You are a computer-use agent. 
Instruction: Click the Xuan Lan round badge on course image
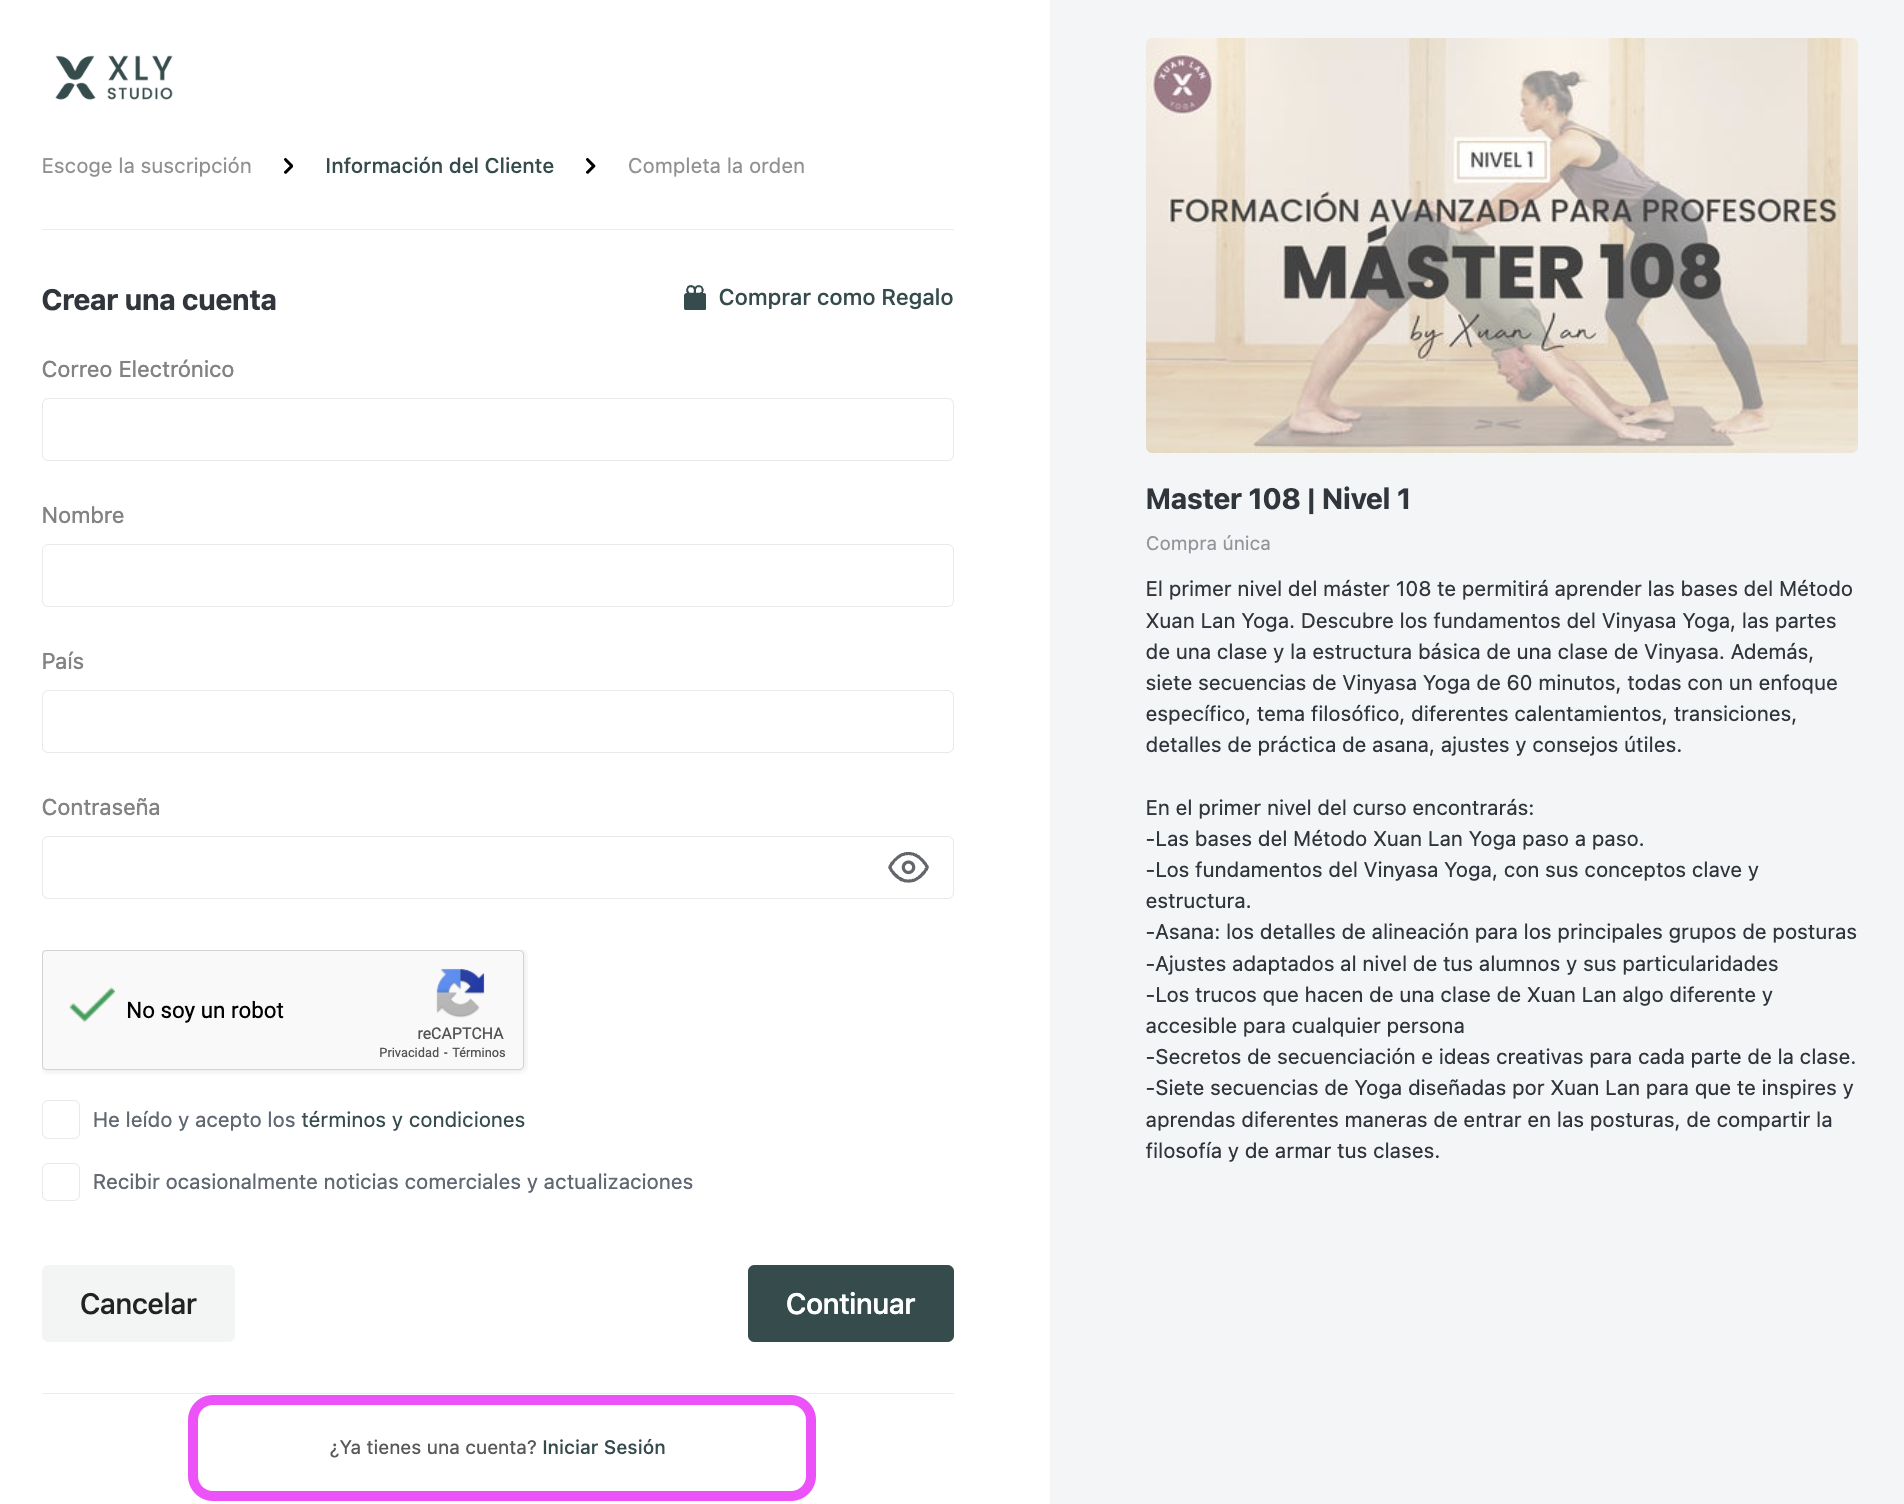1182,84
